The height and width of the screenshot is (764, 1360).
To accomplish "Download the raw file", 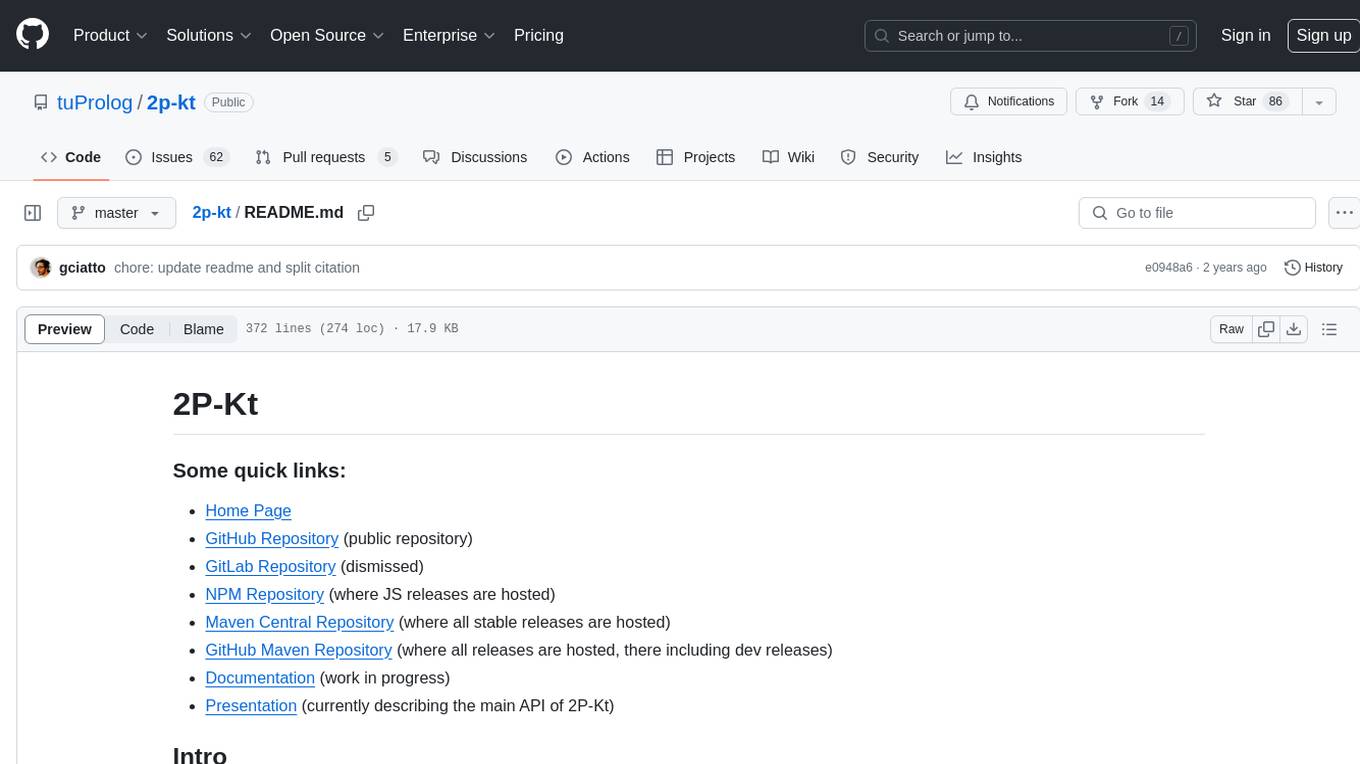I will coord(1293,329).
